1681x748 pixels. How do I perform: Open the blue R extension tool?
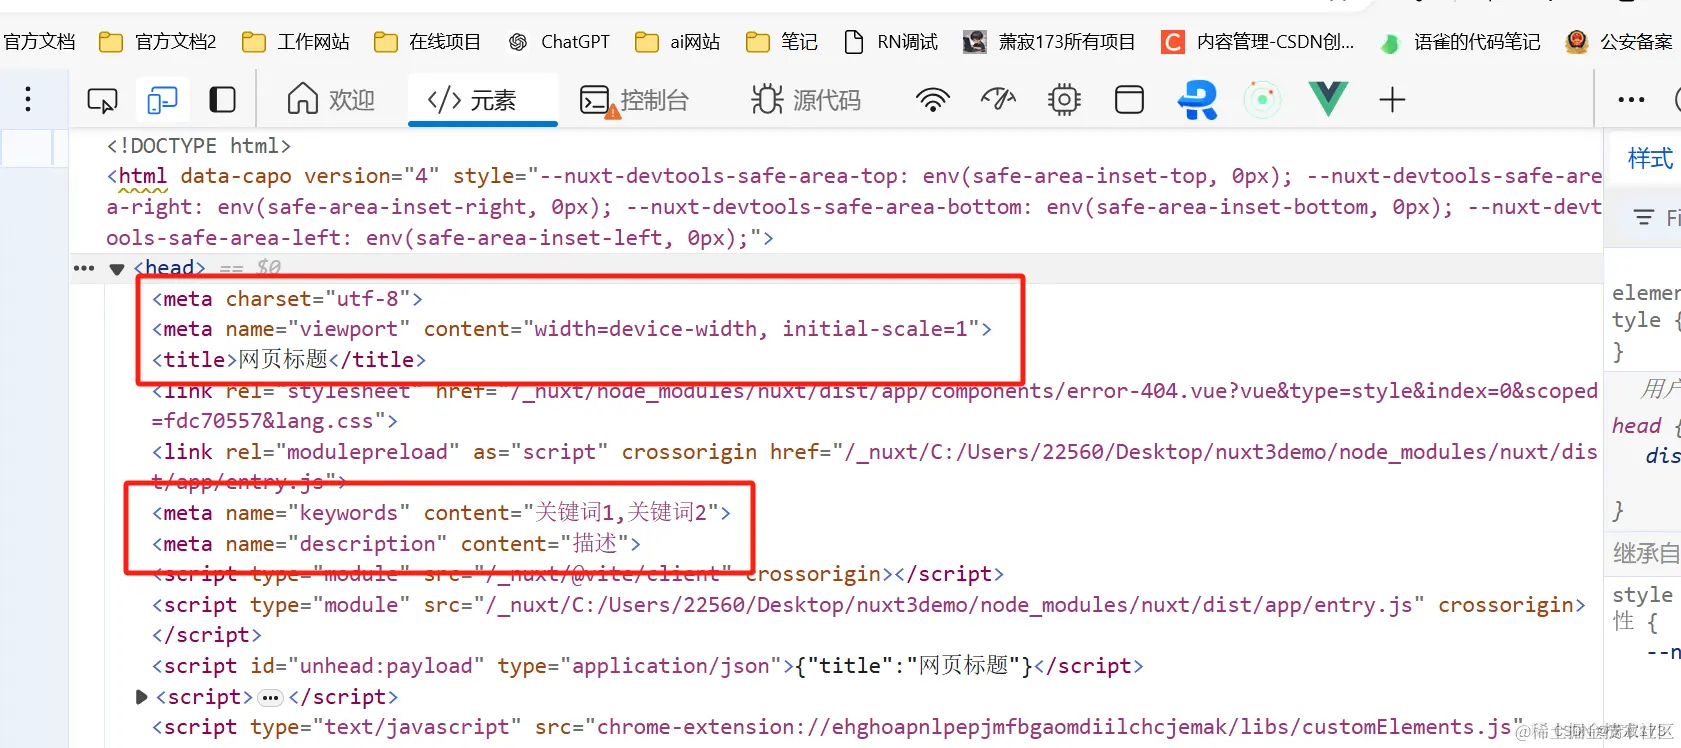click(x=1197, y=100)
